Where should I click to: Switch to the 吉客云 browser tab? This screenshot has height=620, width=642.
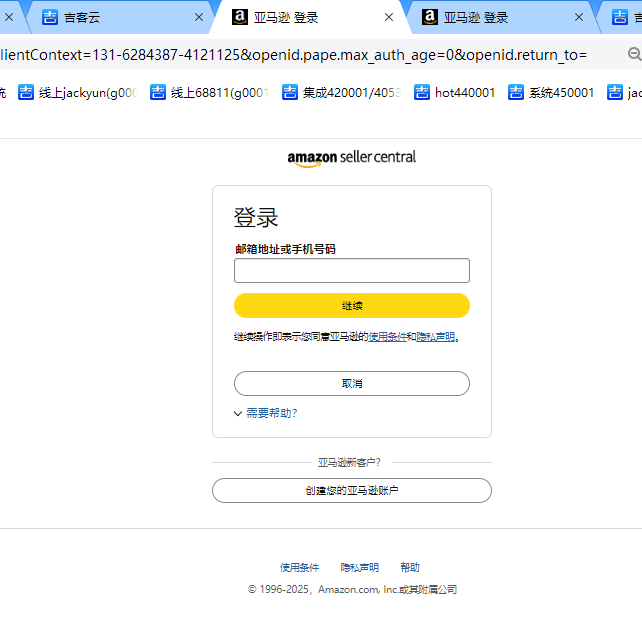coord(110,17)
